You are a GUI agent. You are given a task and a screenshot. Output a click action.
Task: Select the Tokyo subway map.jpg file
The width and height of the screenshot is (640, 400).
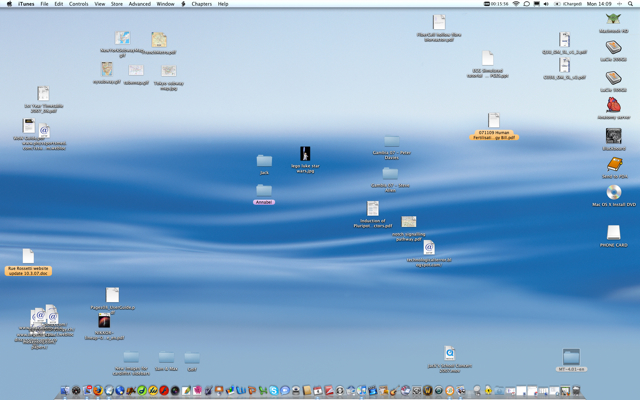tap(169, 71)
